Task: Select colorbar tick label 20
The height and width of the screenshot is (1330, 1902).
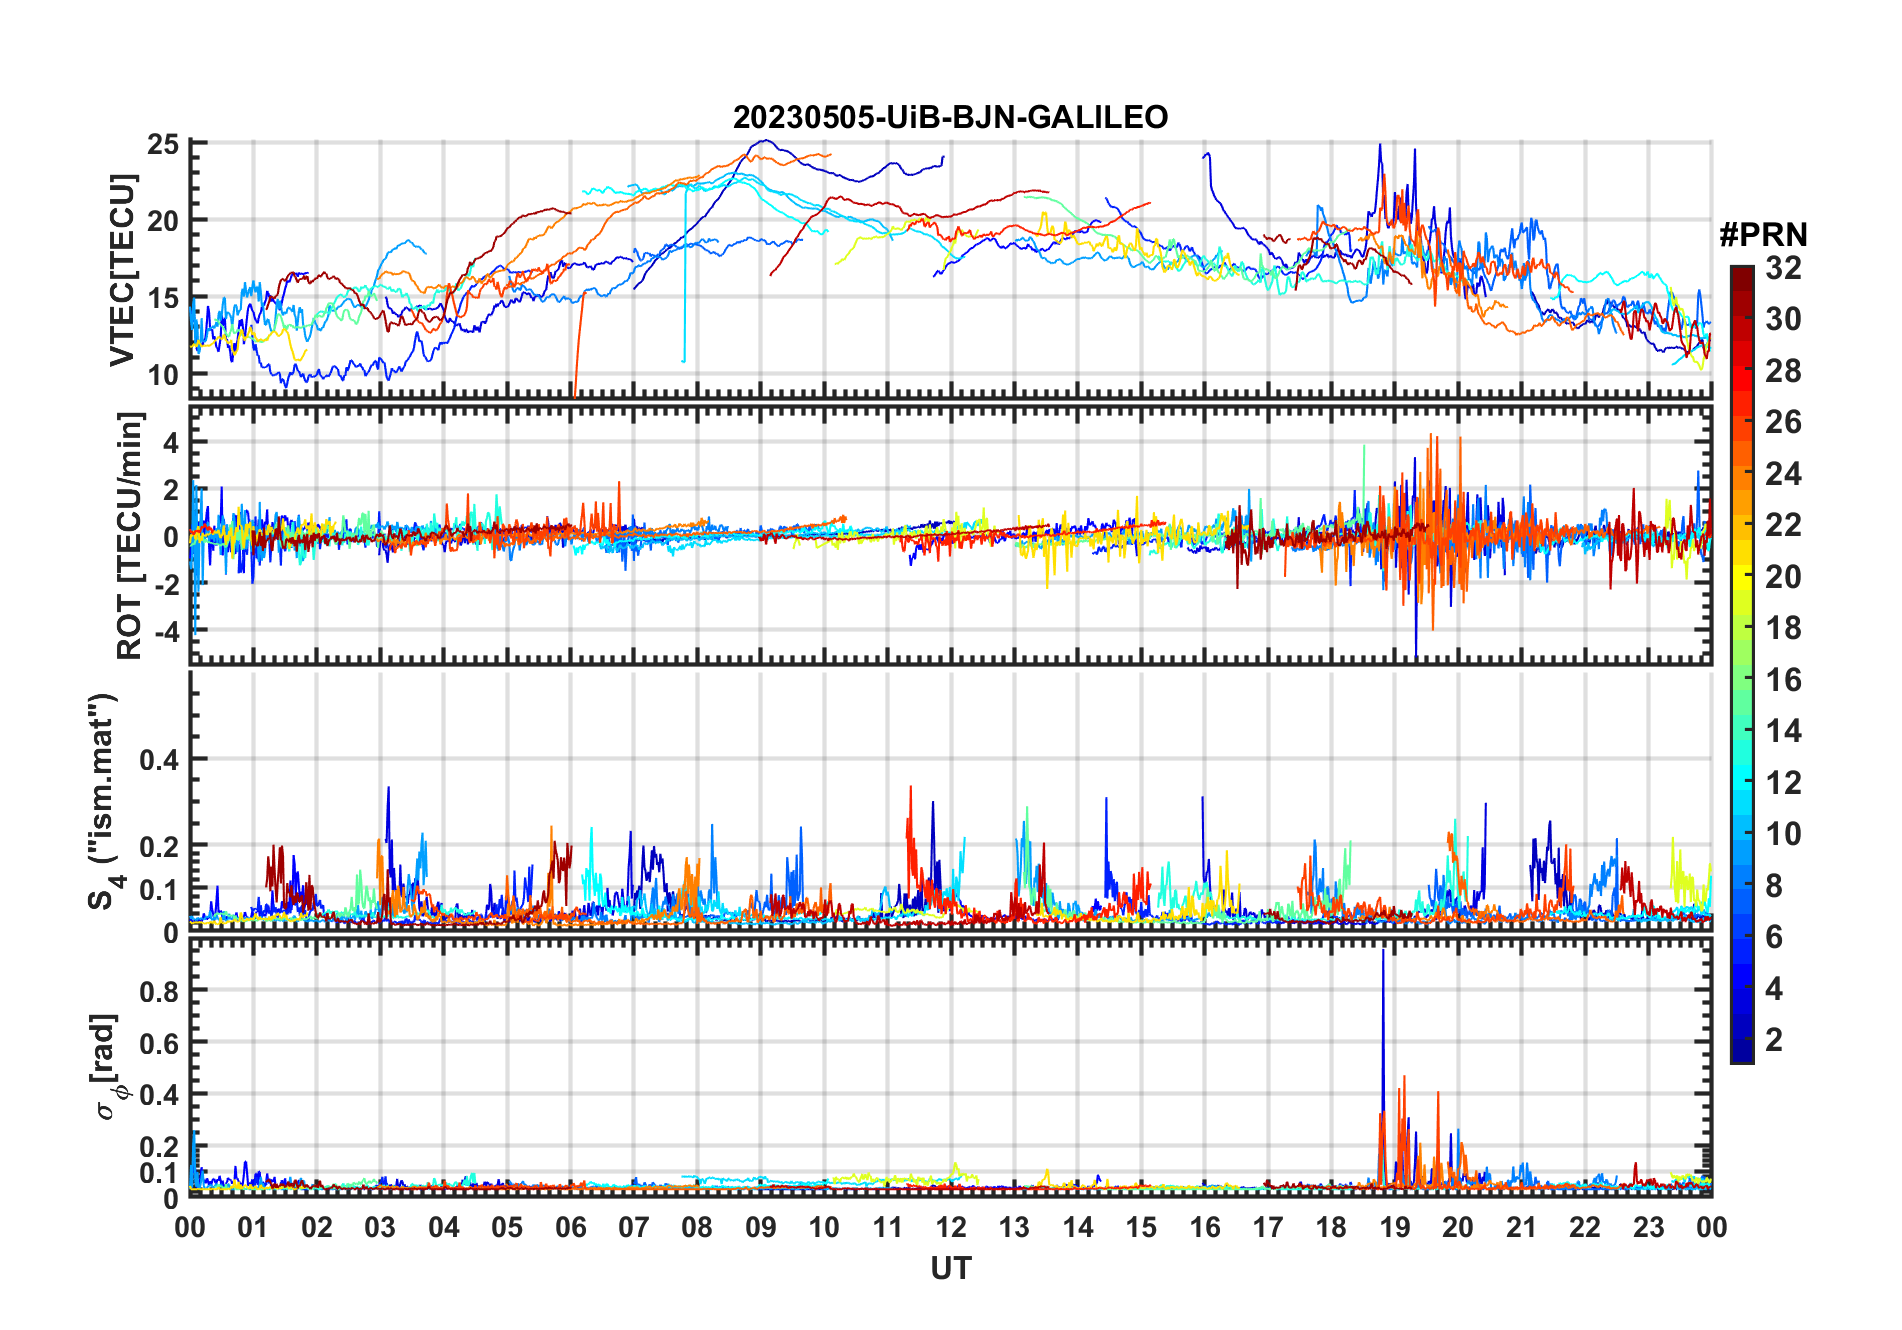Action: (x=1783, y=577)
